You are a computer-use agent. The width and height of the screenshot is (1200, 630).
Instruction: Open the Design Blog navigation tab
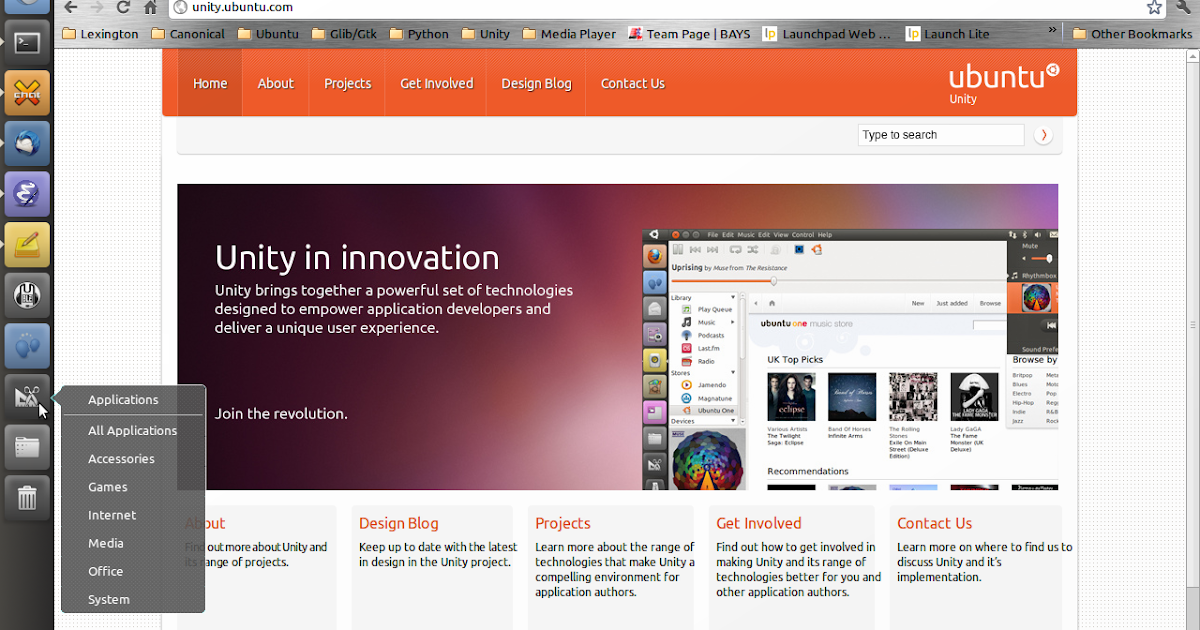[x=536, y=84]
